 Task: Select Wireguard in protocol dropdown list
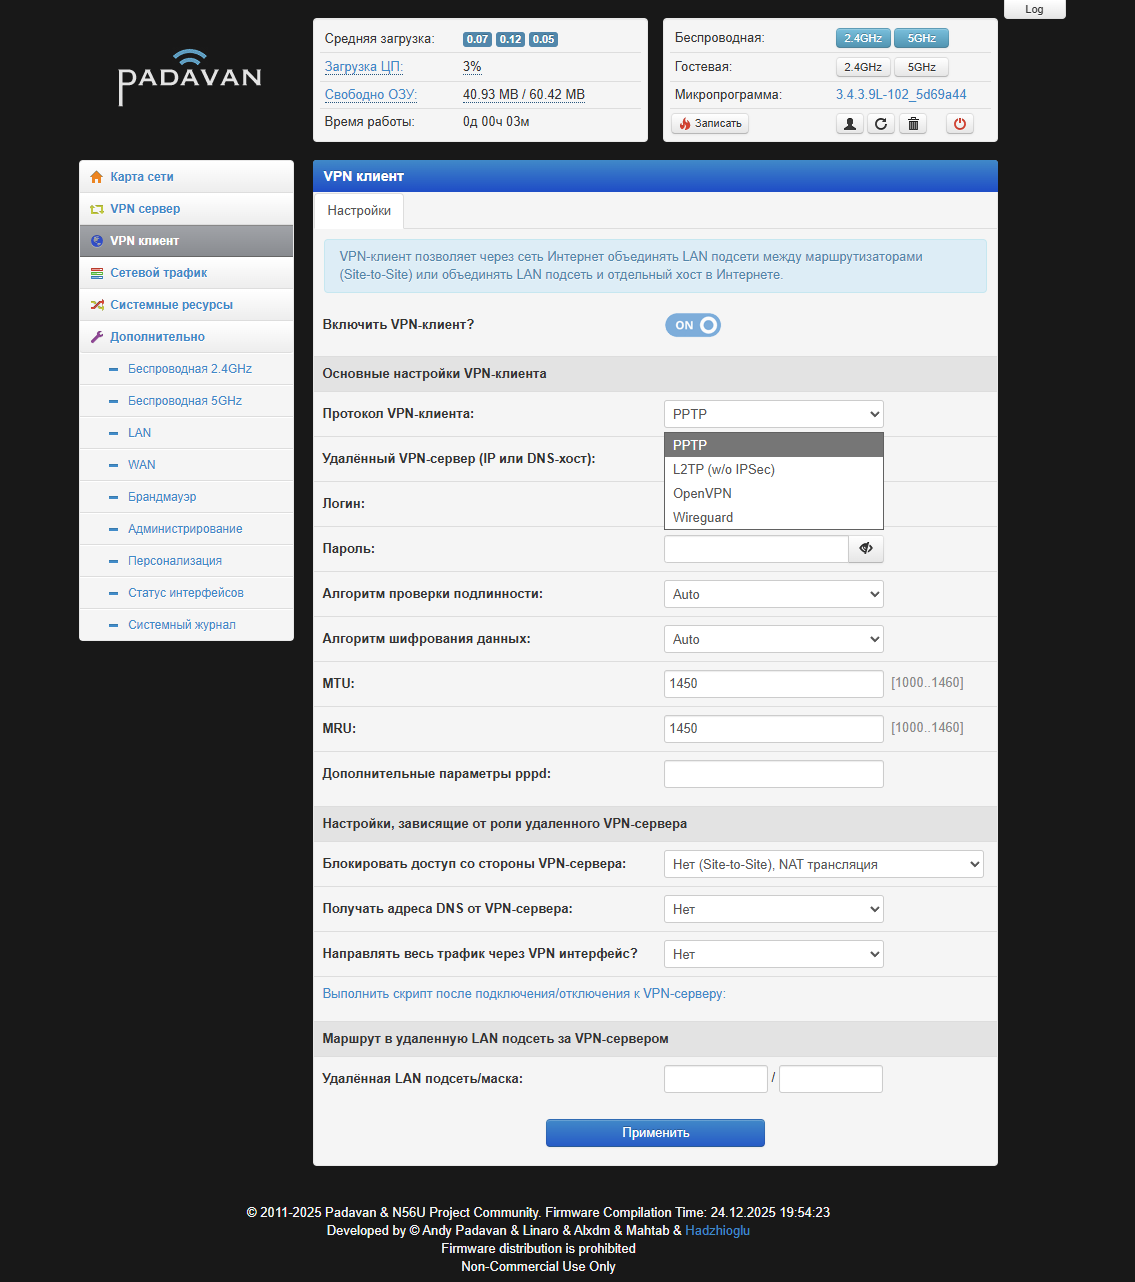click(703, 517)
